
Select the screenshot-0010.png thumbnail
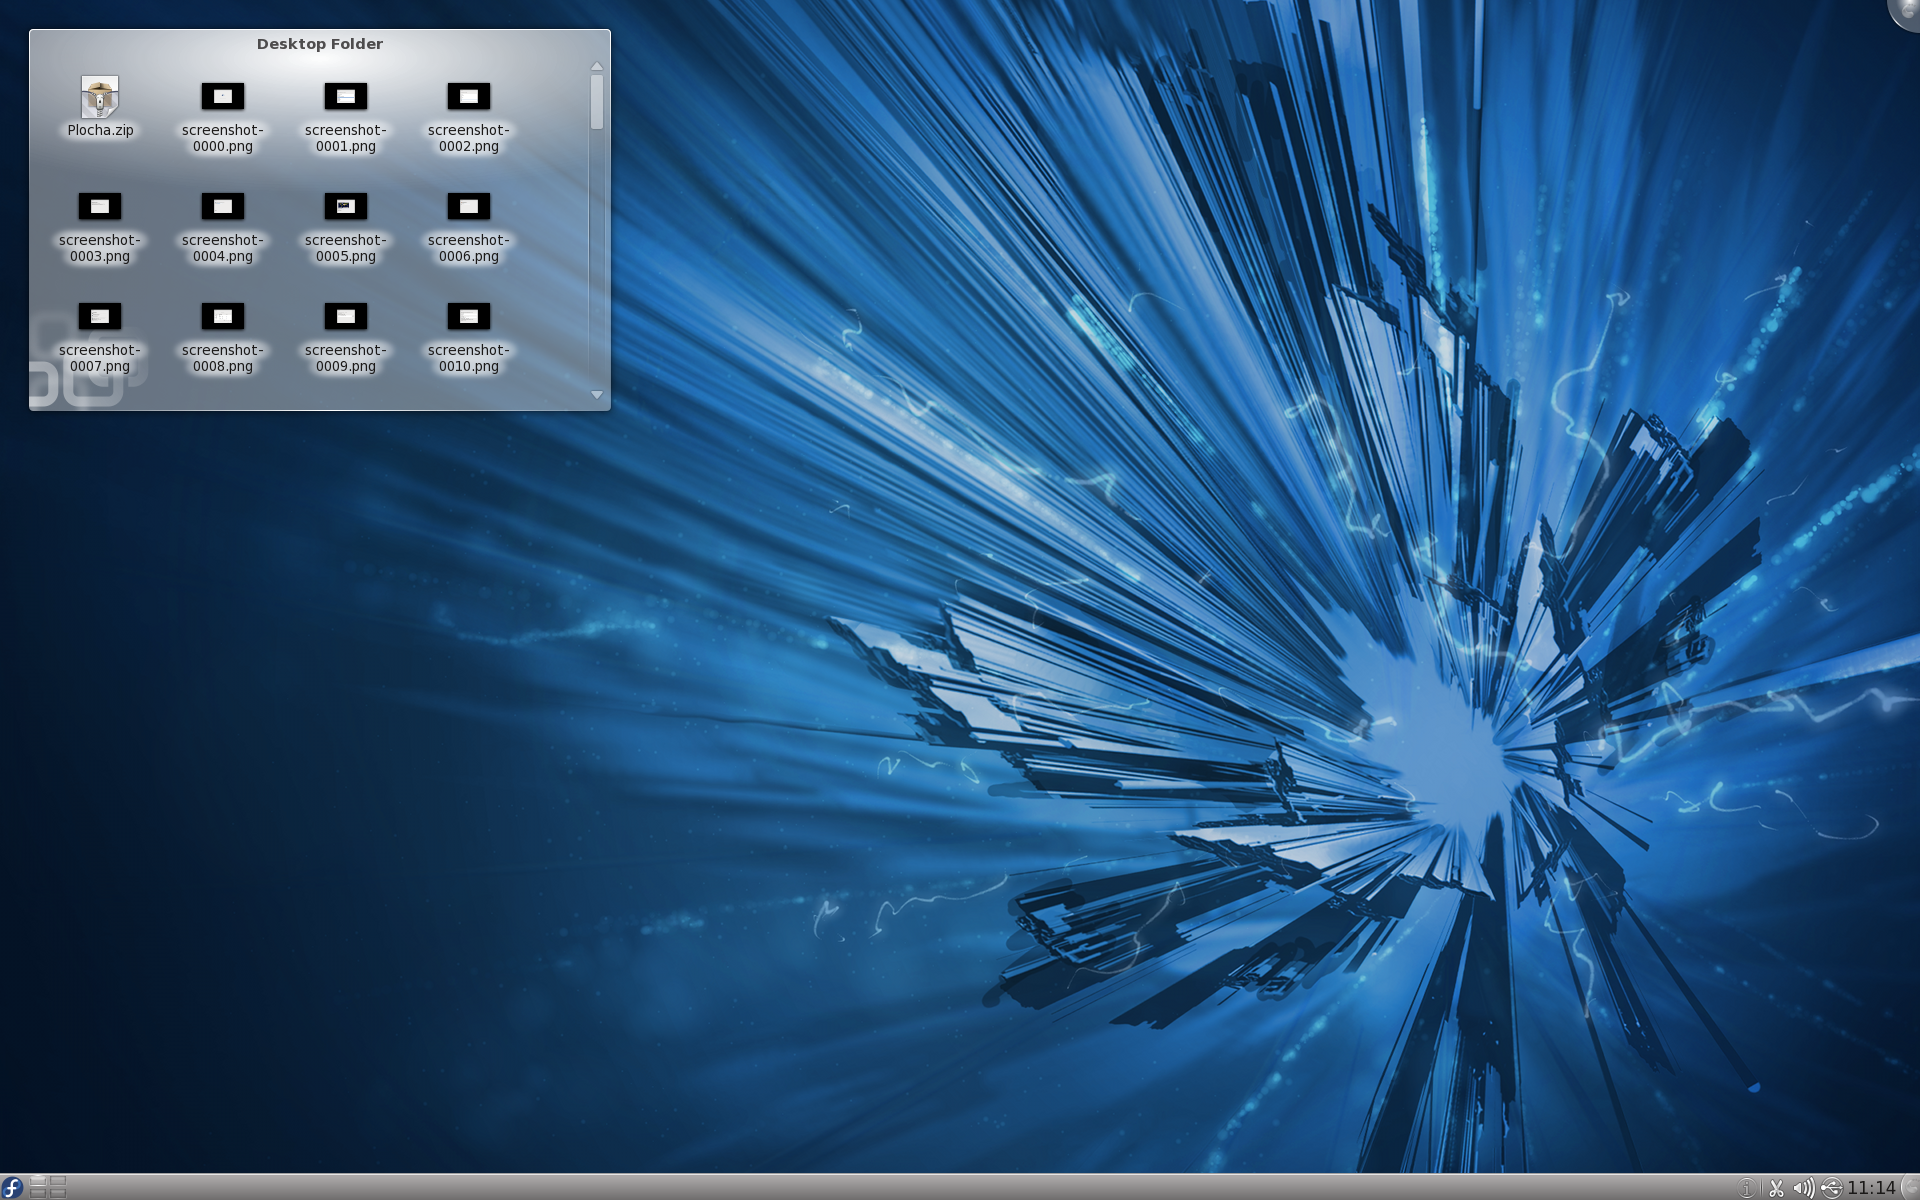(469, 316)
